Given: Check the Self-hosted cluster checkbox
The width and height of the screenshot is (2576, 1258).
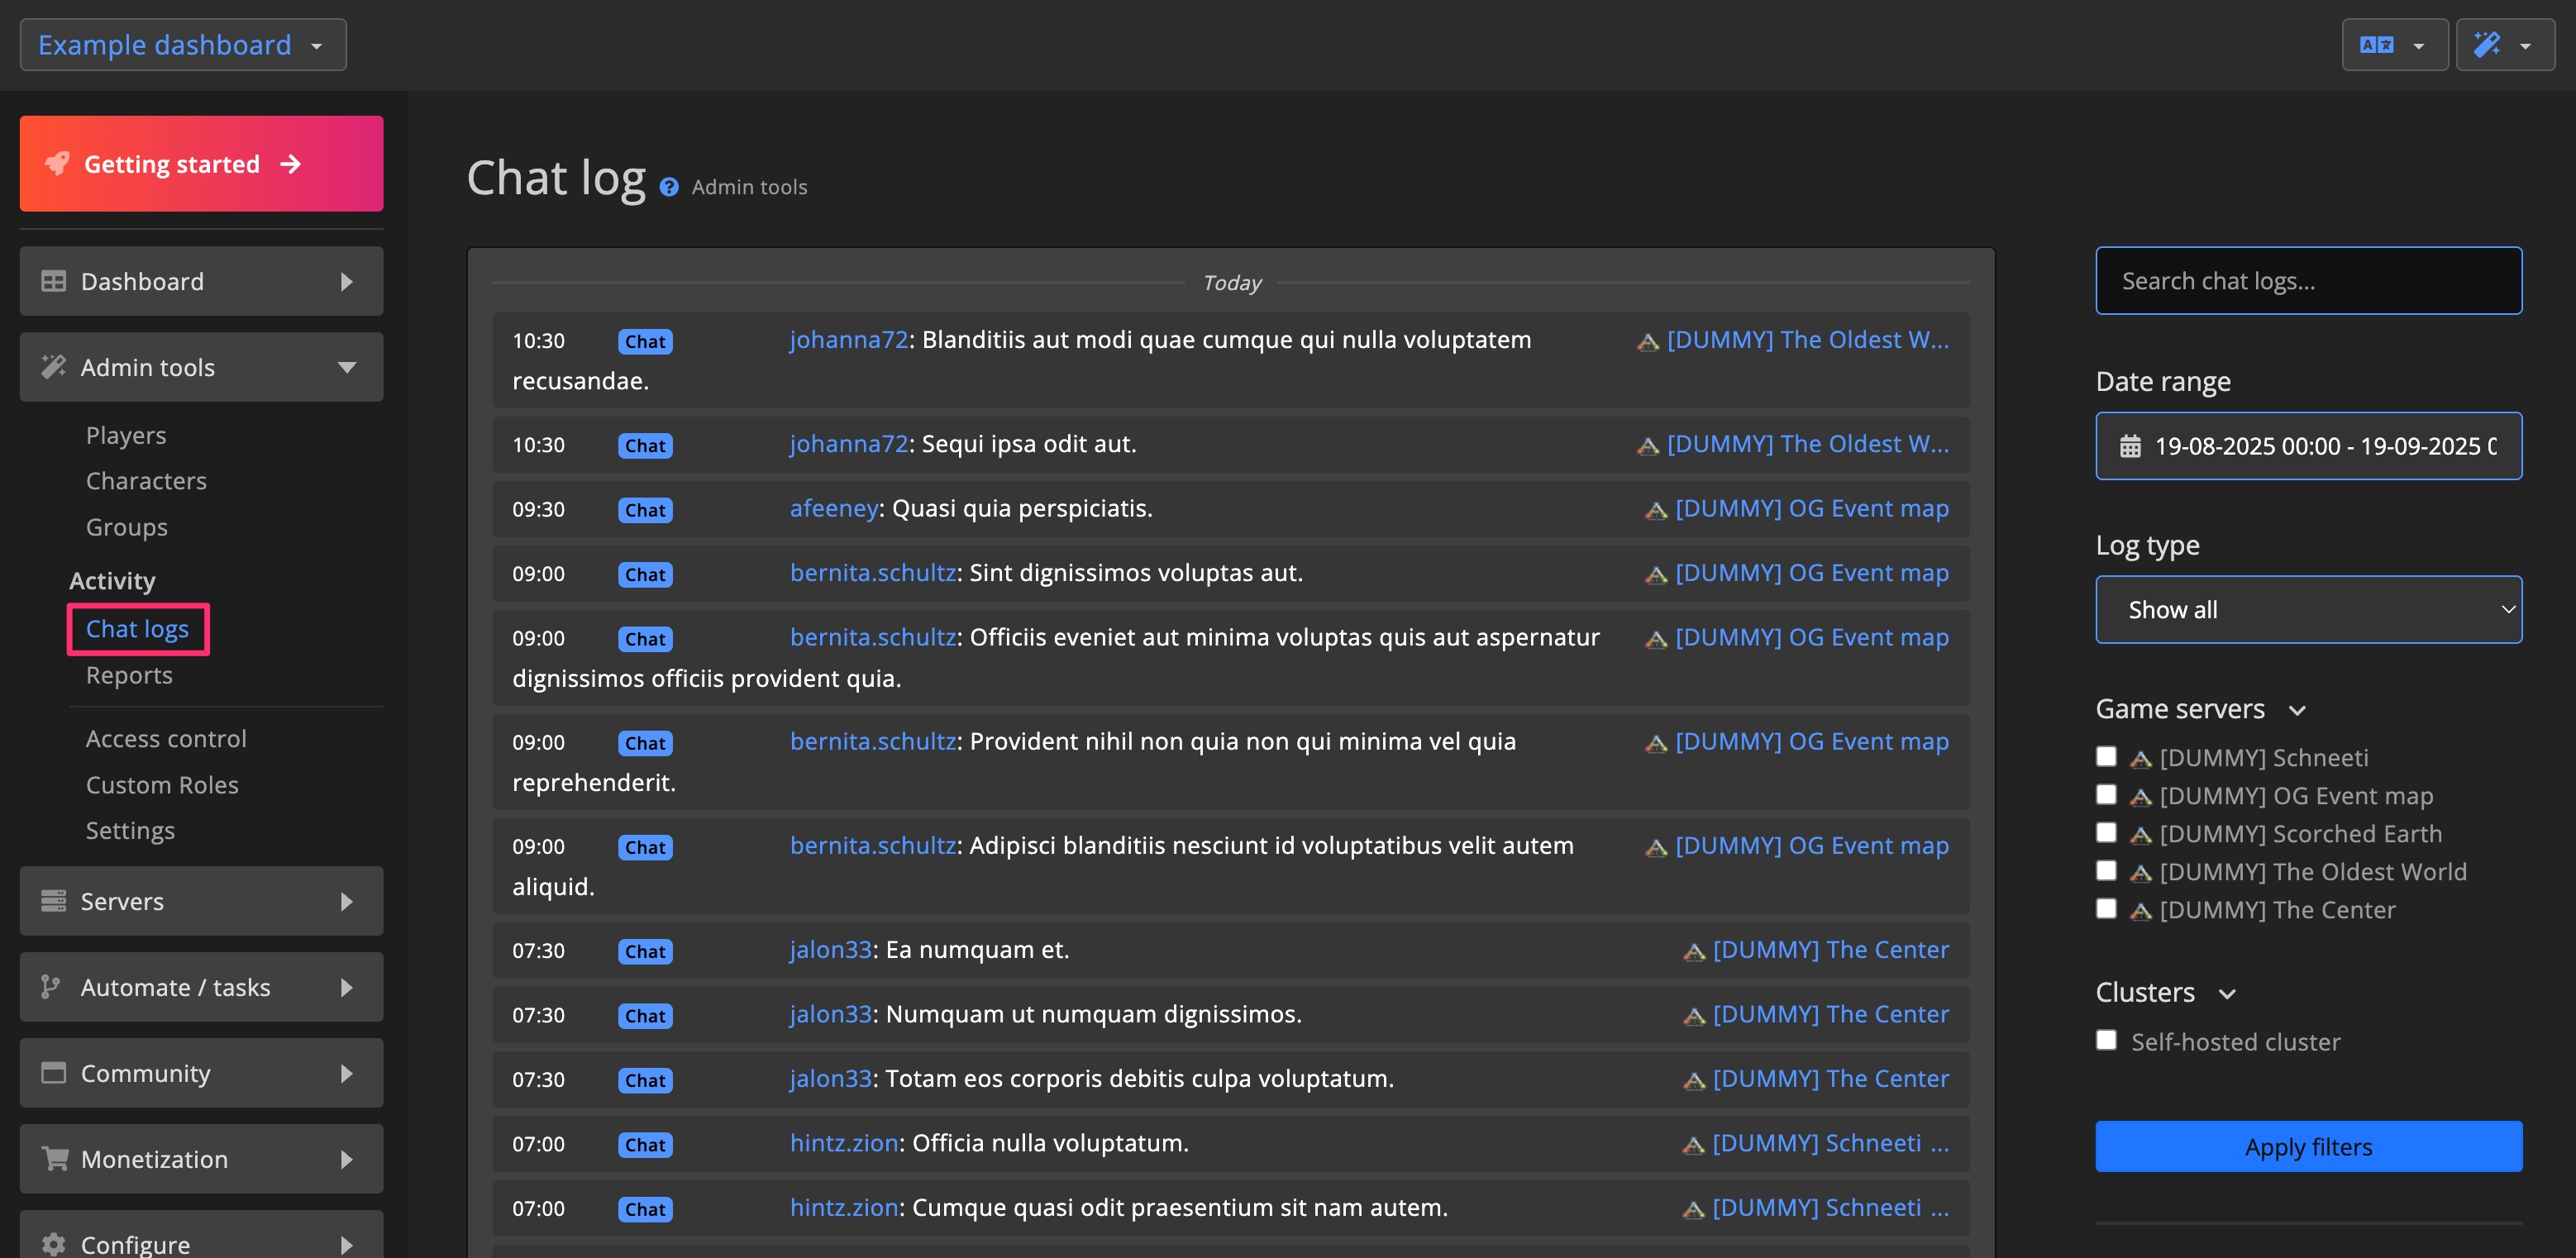Looking at the screenshot, I should (2107, 1040).
